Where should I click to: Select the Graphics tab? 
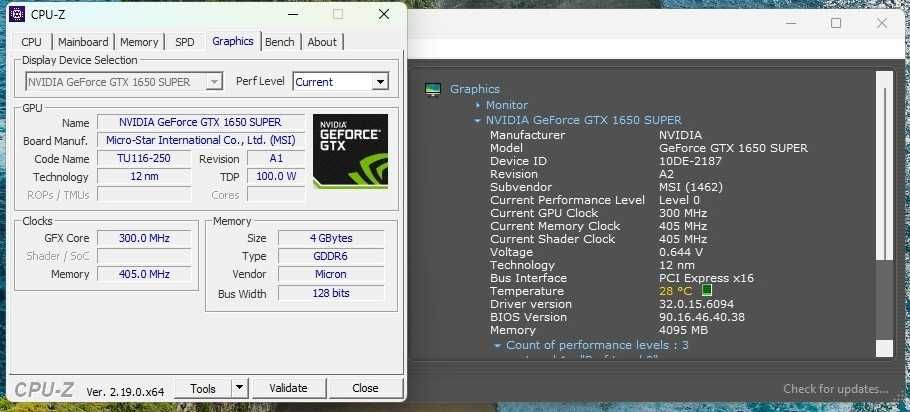point(233,41)
